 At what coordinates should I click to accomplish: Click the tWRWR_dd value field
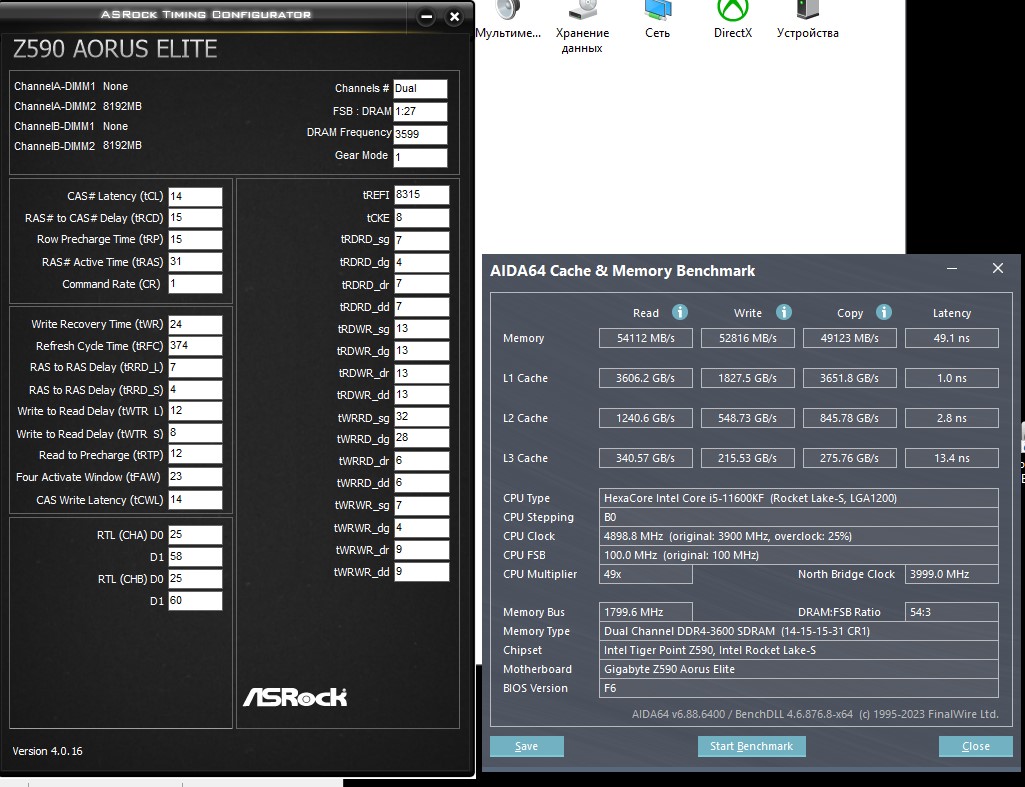click(422, 572)
